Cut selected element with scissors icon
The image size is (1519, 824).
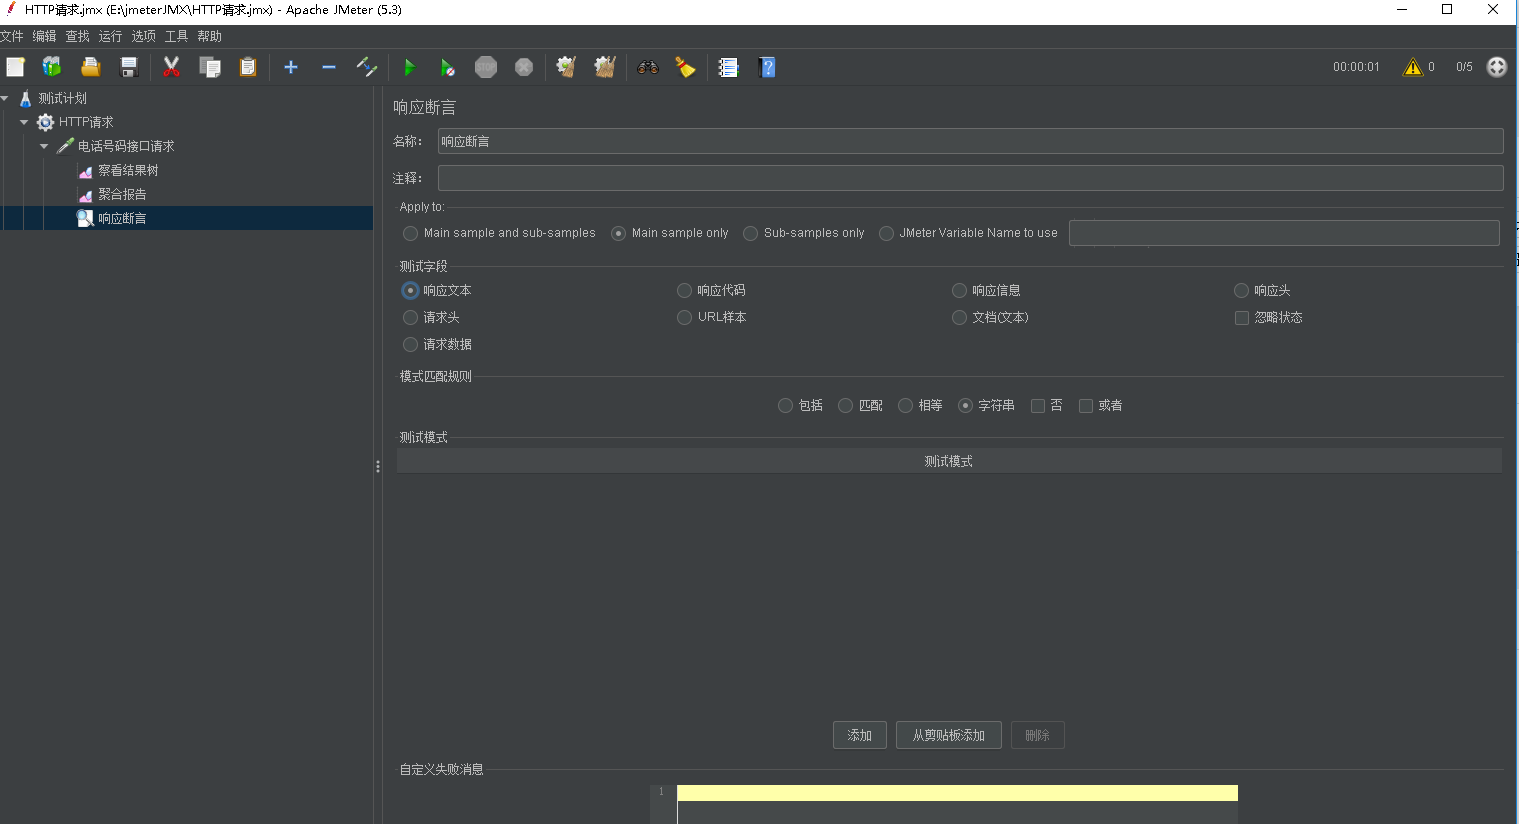tap(171, 67)
